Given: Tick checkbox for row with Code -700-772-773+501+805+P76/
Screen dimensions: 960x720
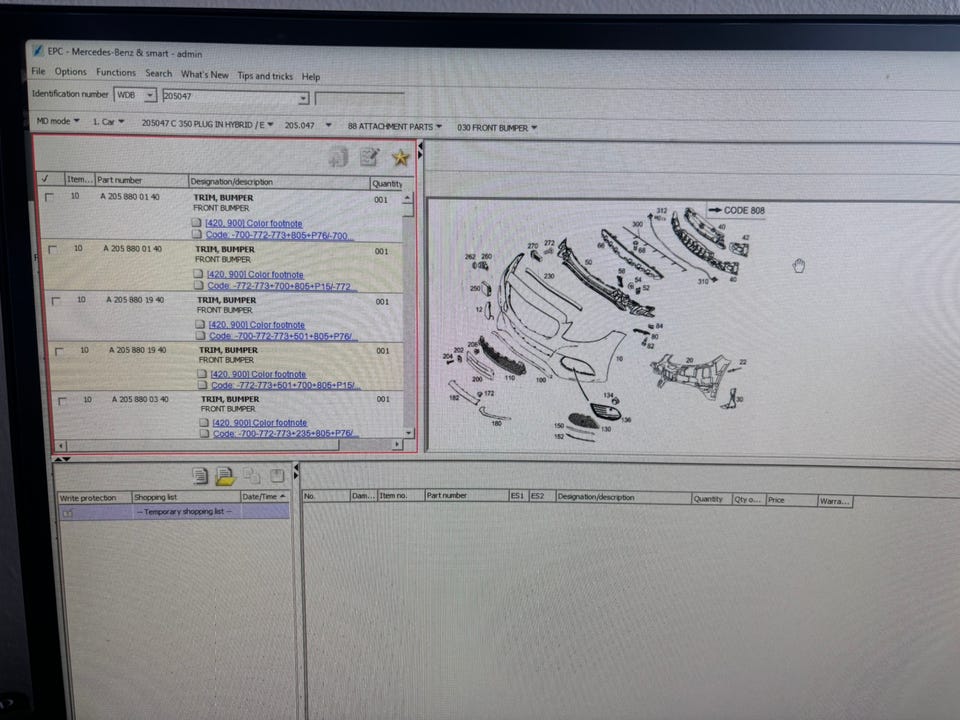Looking at the screenshot, I should (56, 301).
